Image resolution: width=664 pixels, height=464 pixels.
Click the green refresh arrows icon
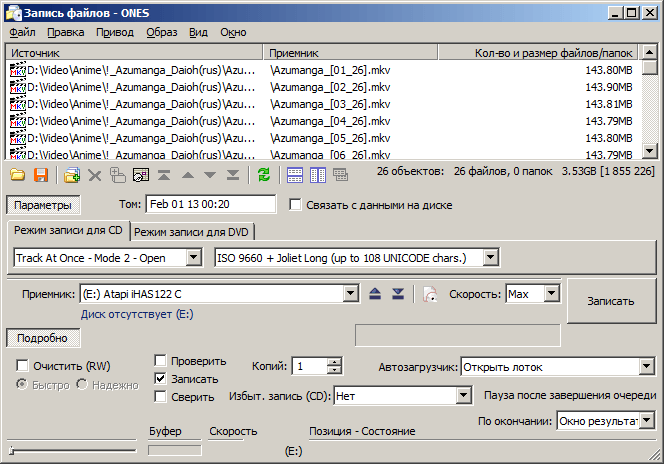(263, 175)
